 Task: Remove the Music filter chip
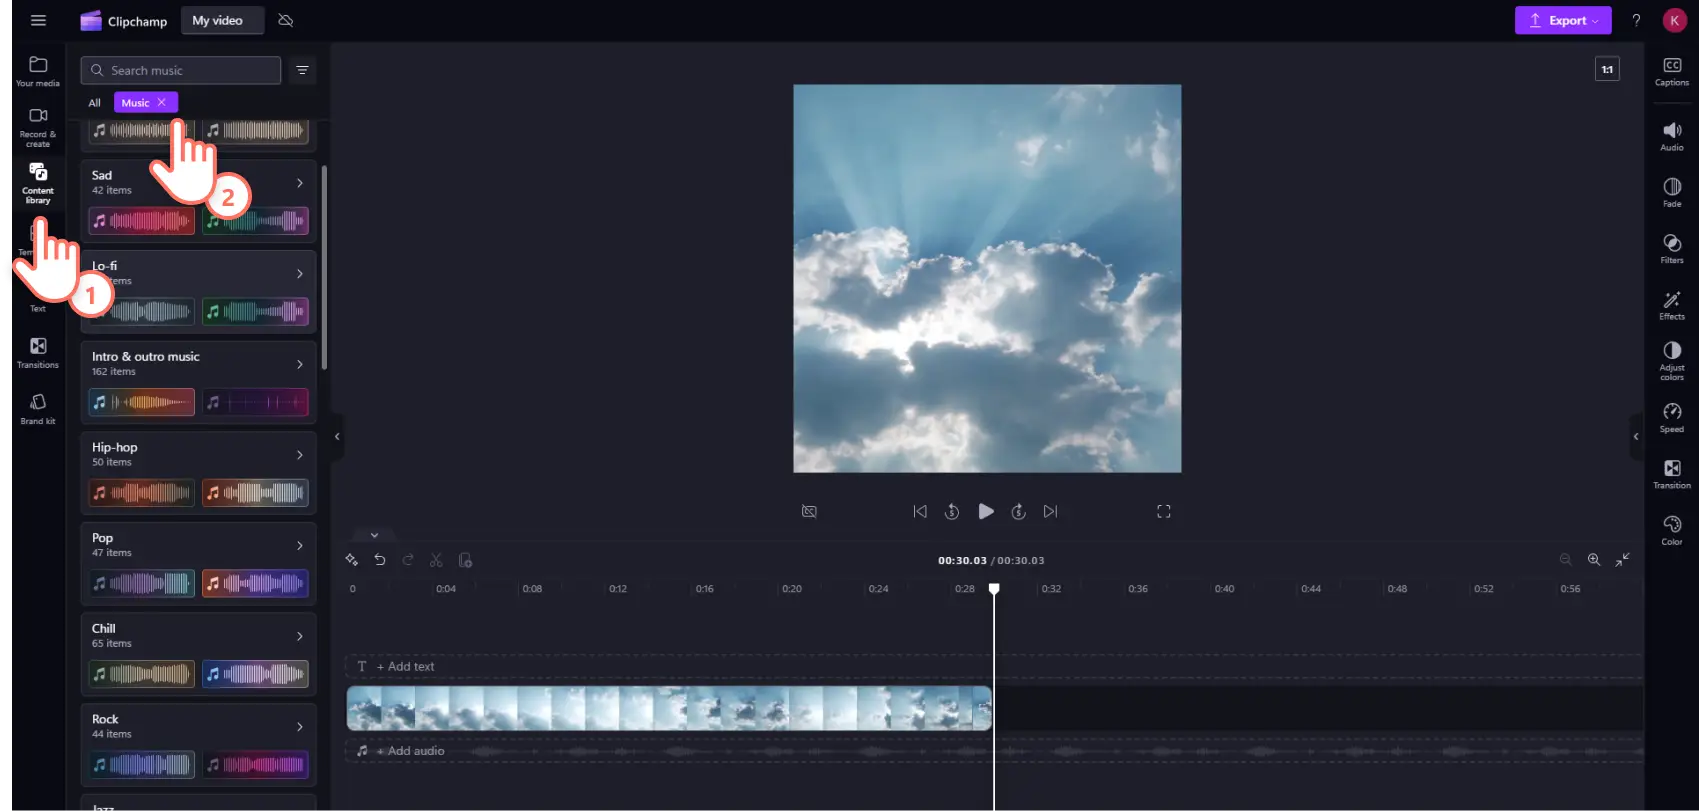(162, 102)
